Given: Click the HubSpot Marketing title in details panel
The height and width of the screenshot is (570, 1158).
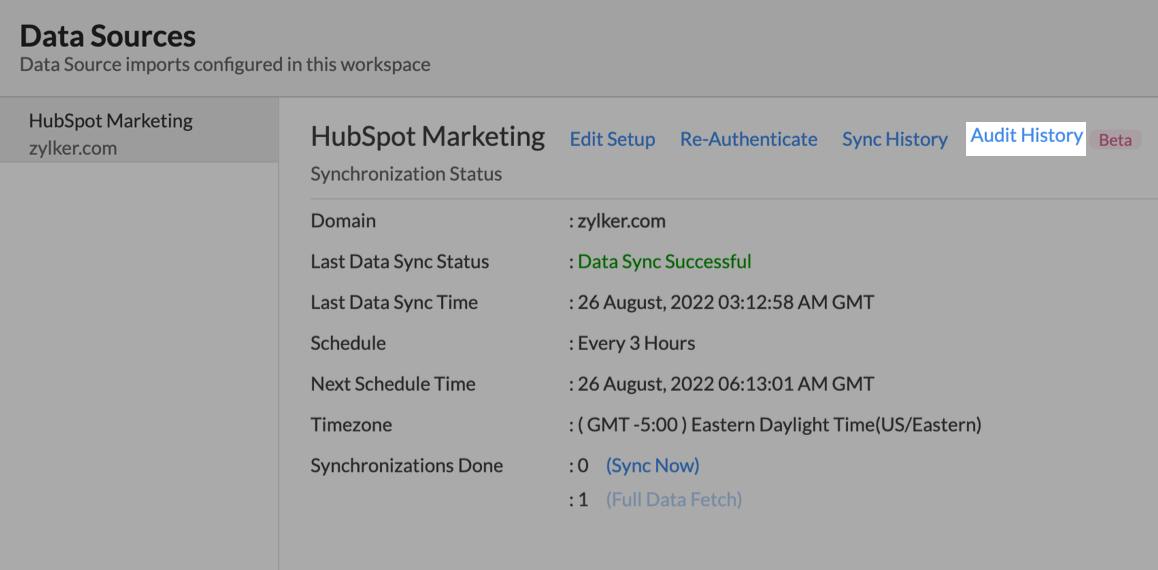Looking at the screenshot, I should [x=428, y=137].
